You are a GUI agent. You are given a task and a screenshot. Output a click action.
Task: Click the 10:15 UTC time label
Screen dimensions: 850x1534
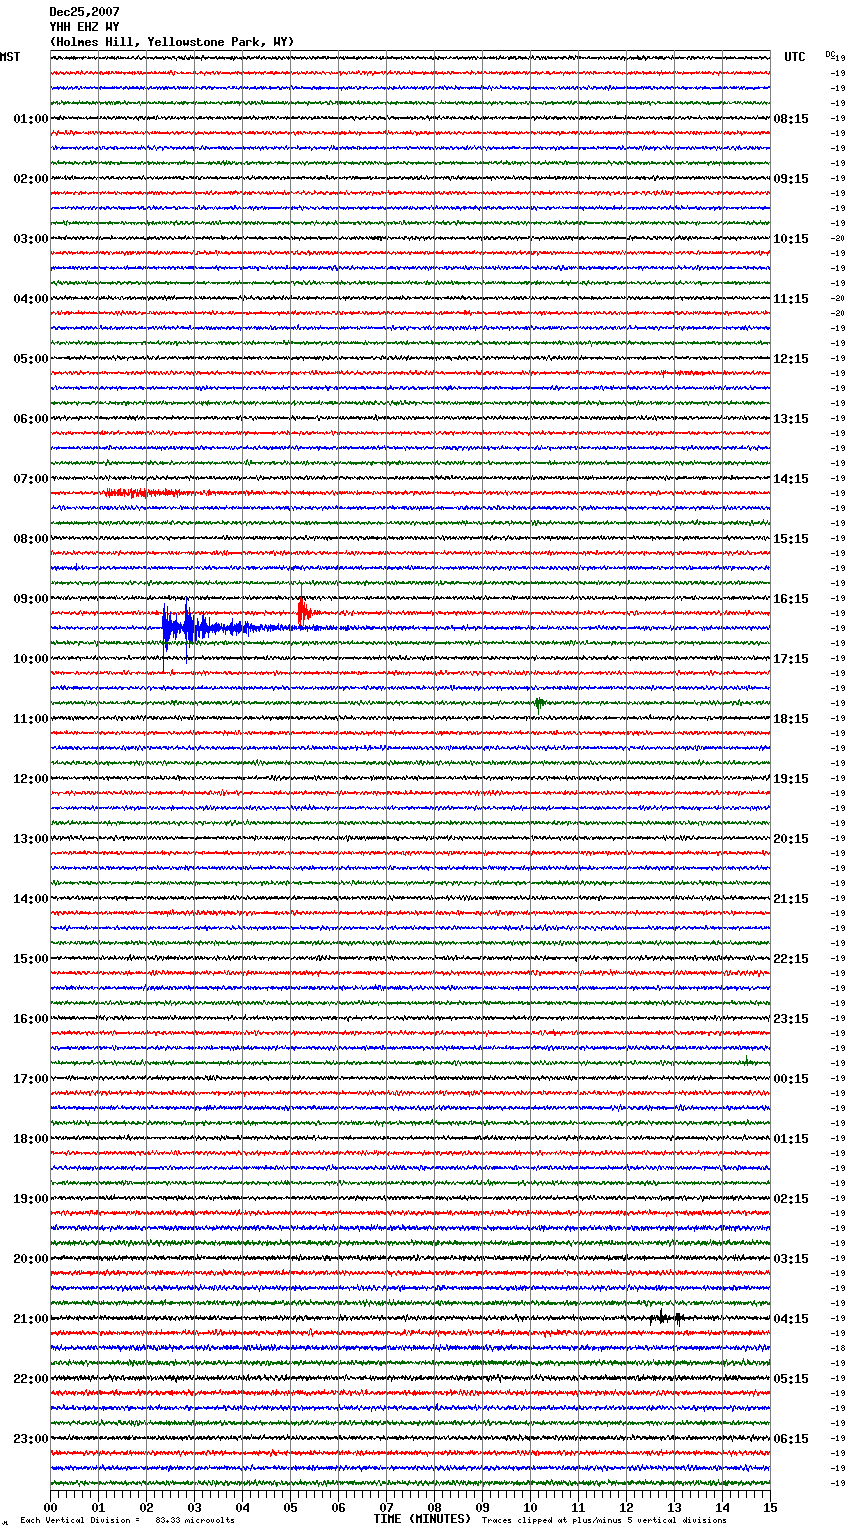tap(791, 239)
